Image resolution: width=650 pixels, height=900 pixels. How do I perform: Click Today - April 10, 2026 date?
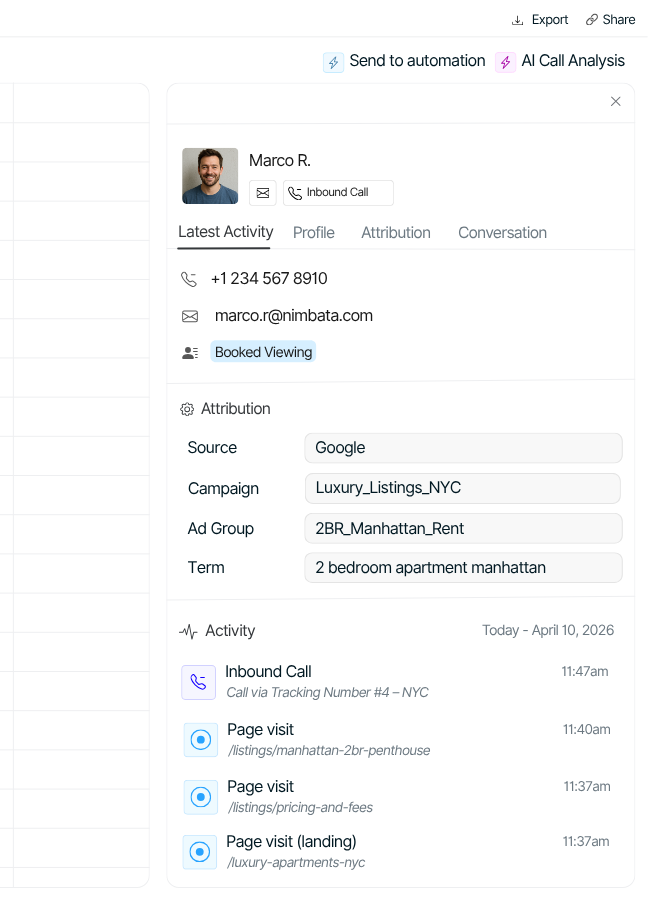(x=548, y=631)
